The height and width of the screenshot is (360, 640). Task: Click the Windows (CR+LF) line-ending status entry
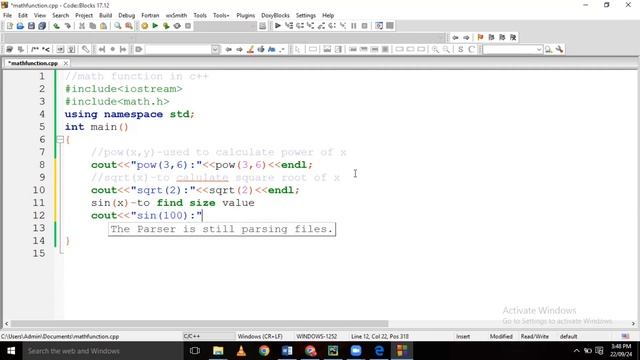260,336
